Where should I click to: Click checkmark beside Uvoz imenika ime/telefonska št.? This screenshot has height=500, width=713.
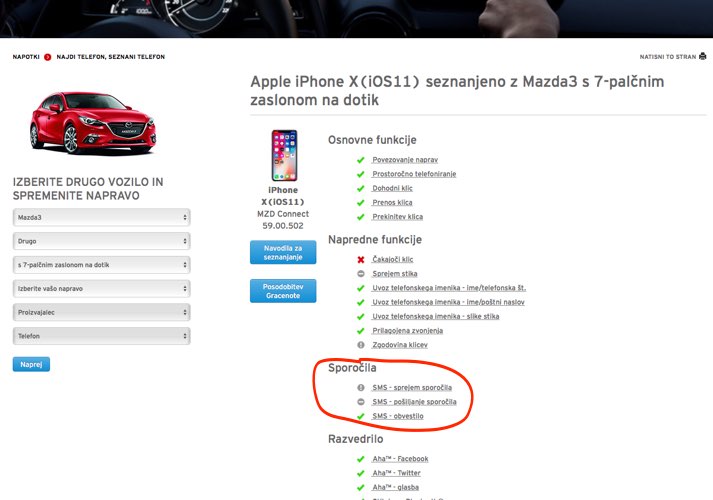pos(361,288)
